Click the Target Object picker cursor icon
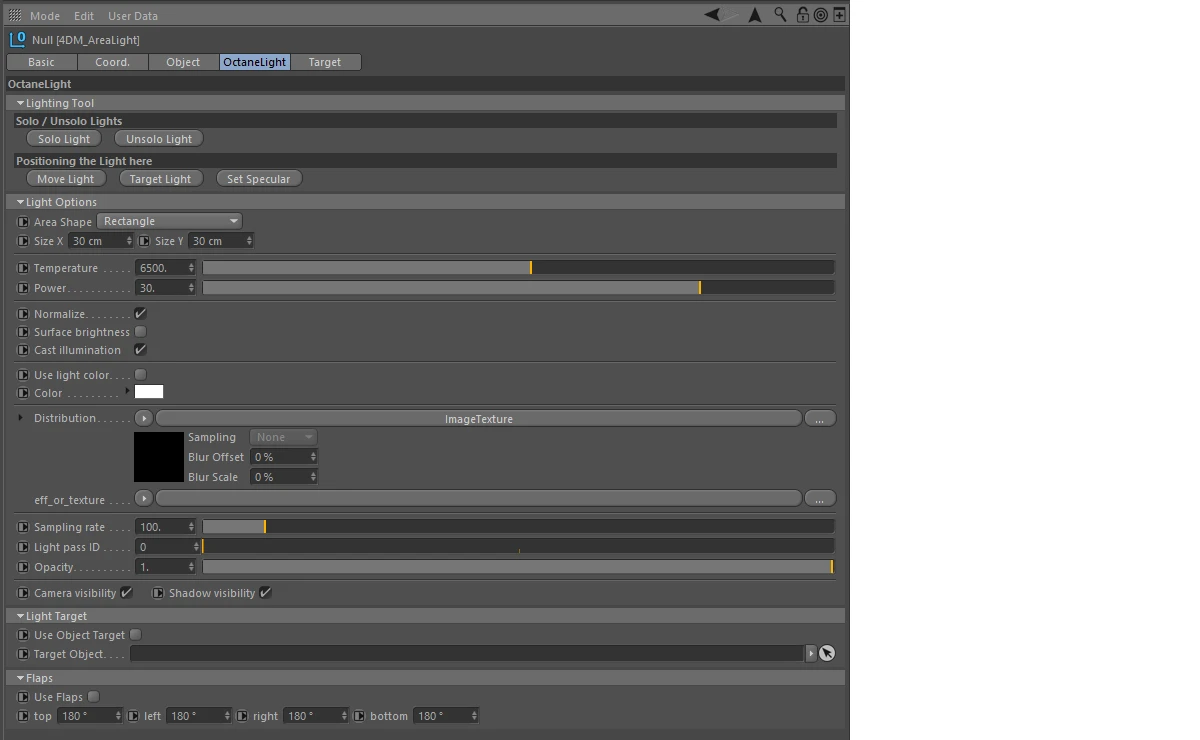The width and height of the screenshot is (1200, 740). click(827, 654)
